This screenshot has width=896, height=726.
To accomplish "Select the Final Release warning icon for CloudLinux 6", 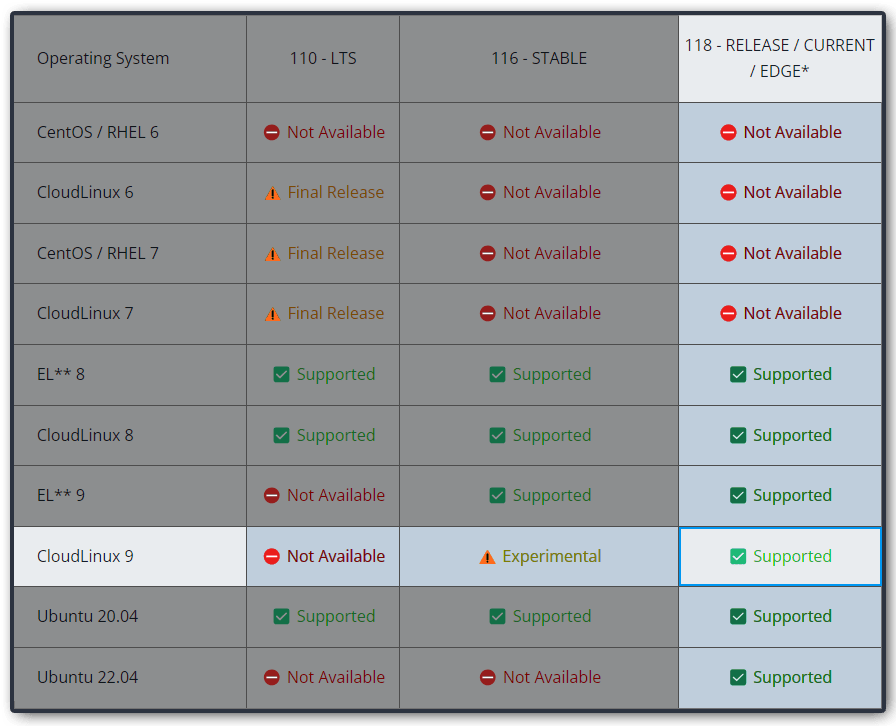I will pyautogui.click(x=272, y=193).
